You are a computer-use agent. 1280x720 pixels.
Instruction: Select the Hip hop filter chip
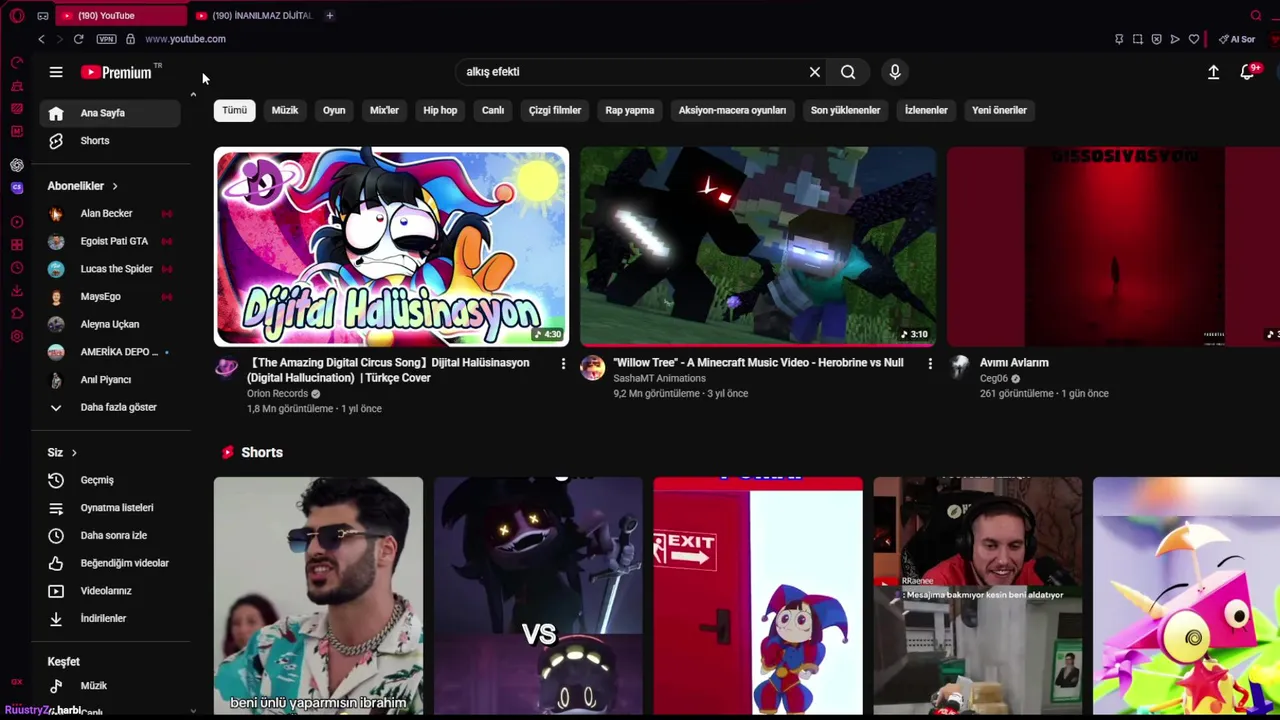[x=440, y=110]
